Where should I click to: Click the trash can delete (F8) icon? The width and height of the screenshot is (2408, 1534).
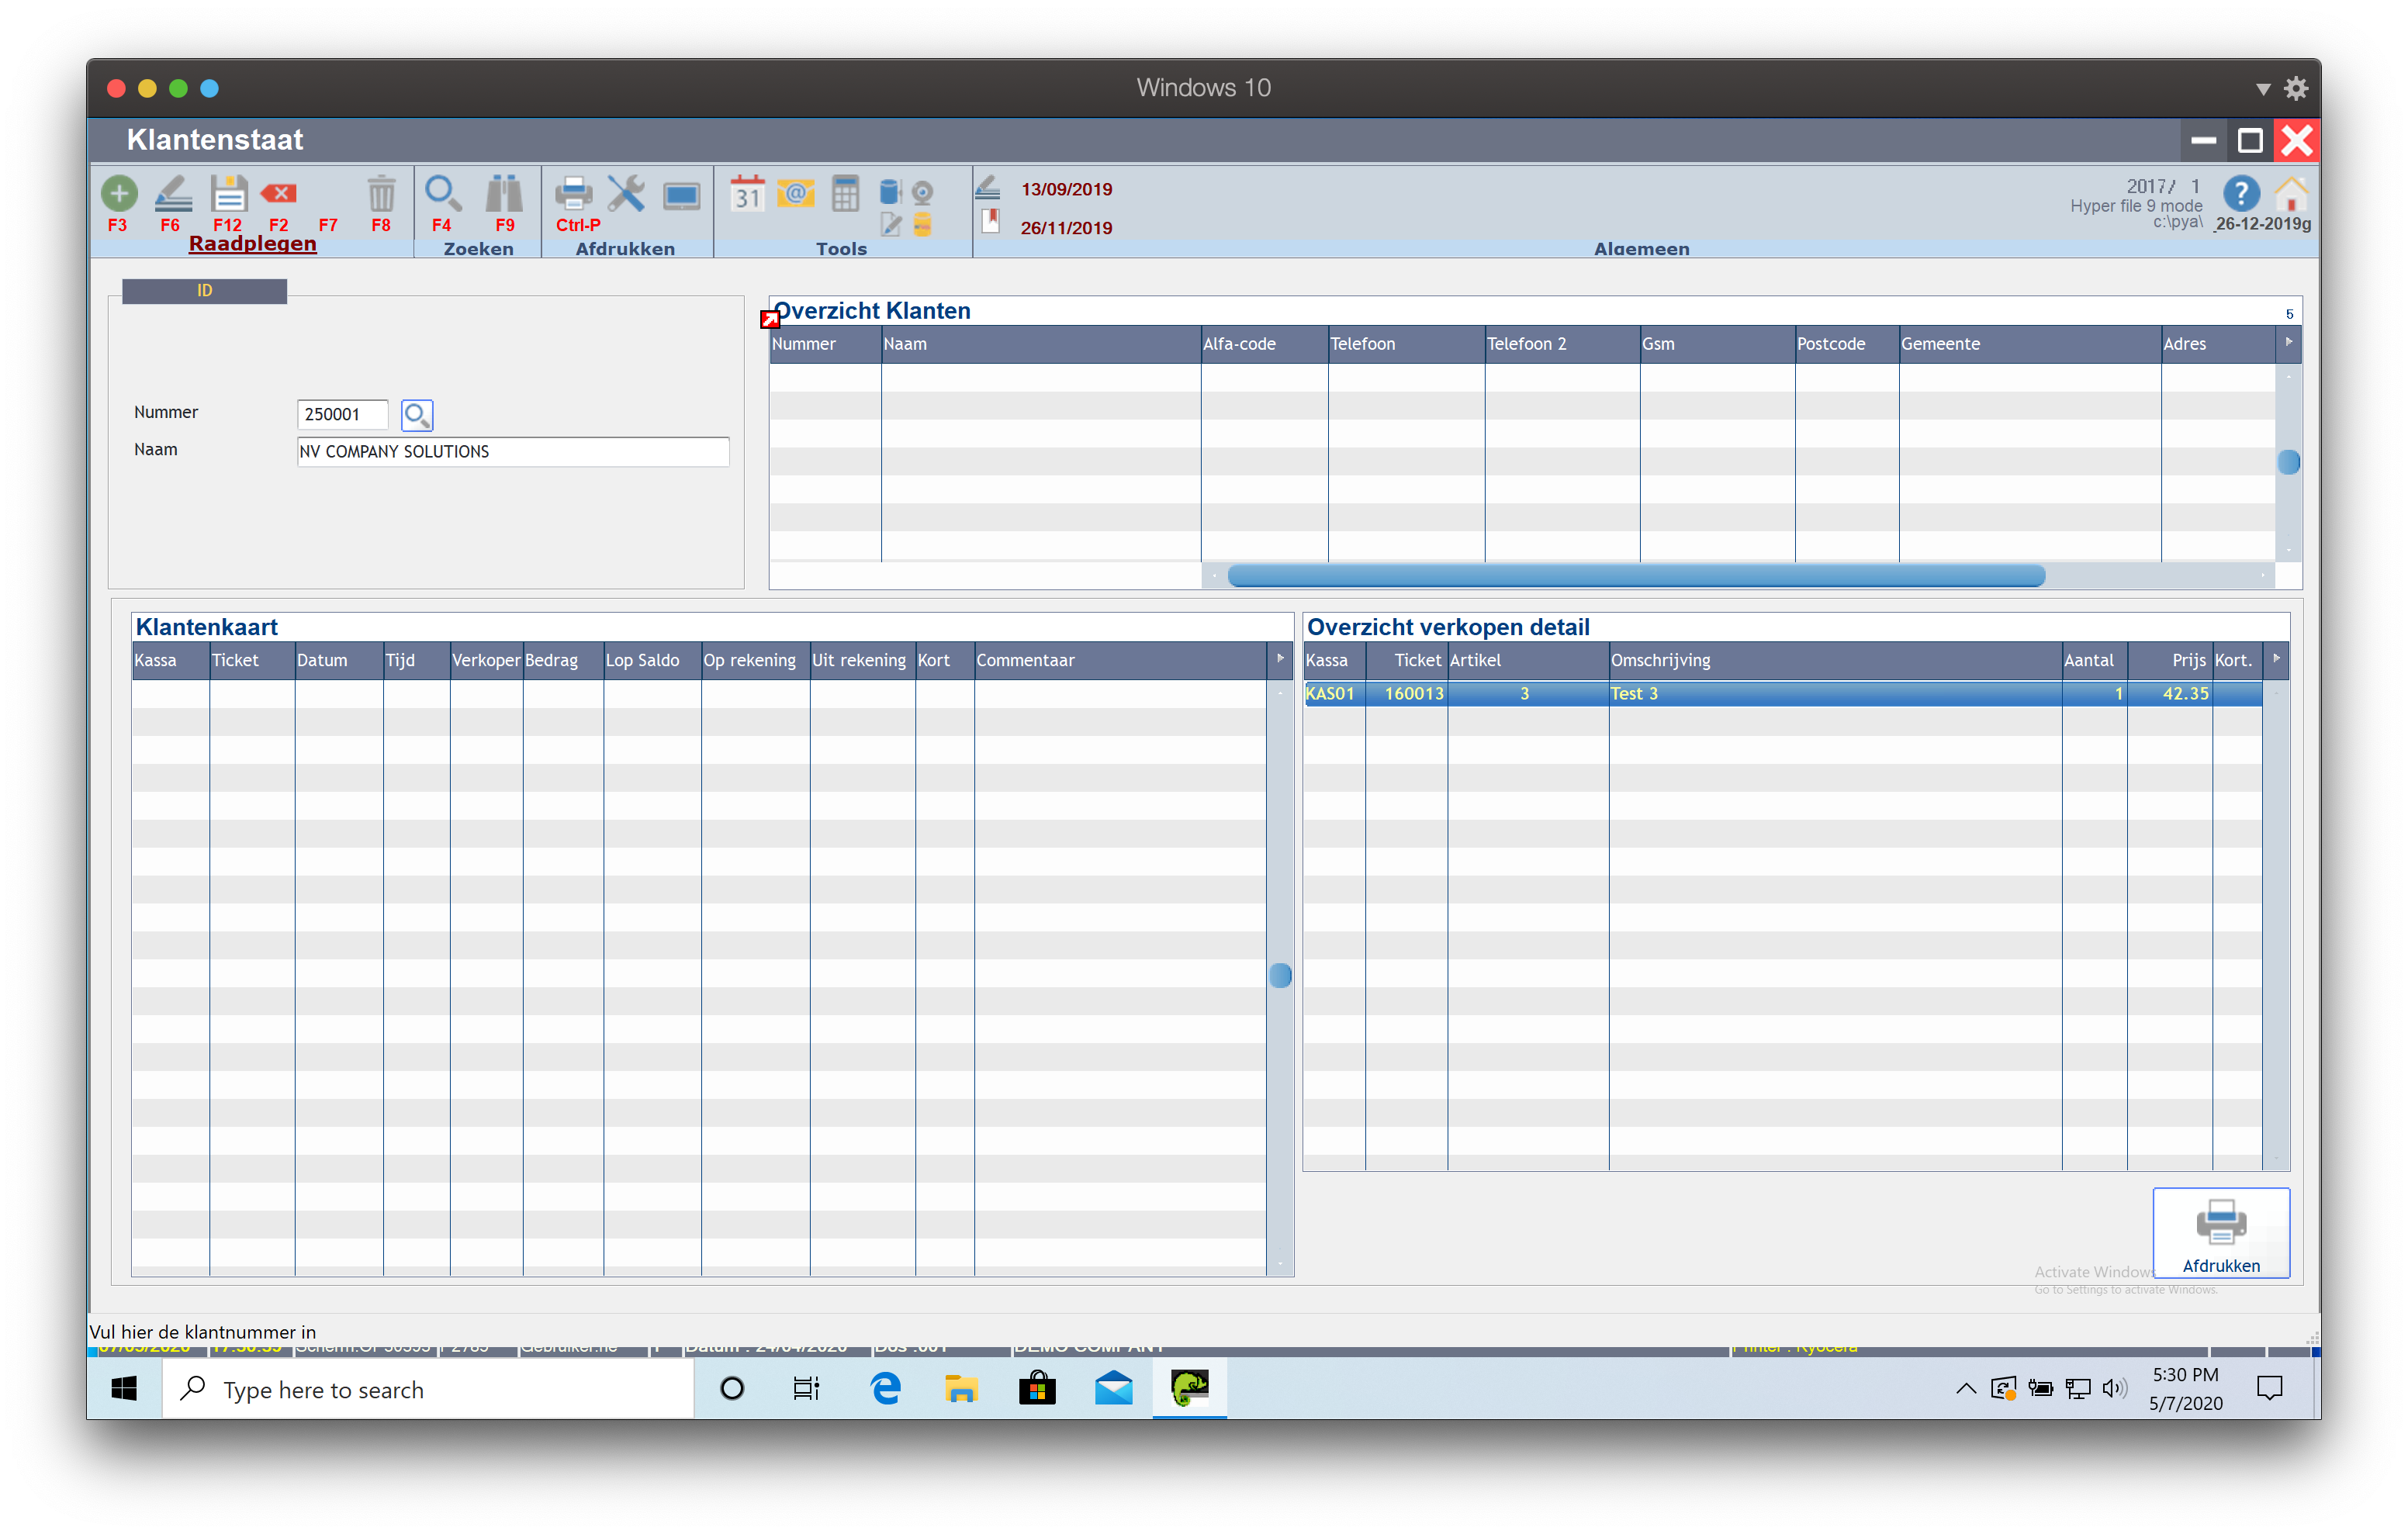pyautogui.click(x=380, y=193)
